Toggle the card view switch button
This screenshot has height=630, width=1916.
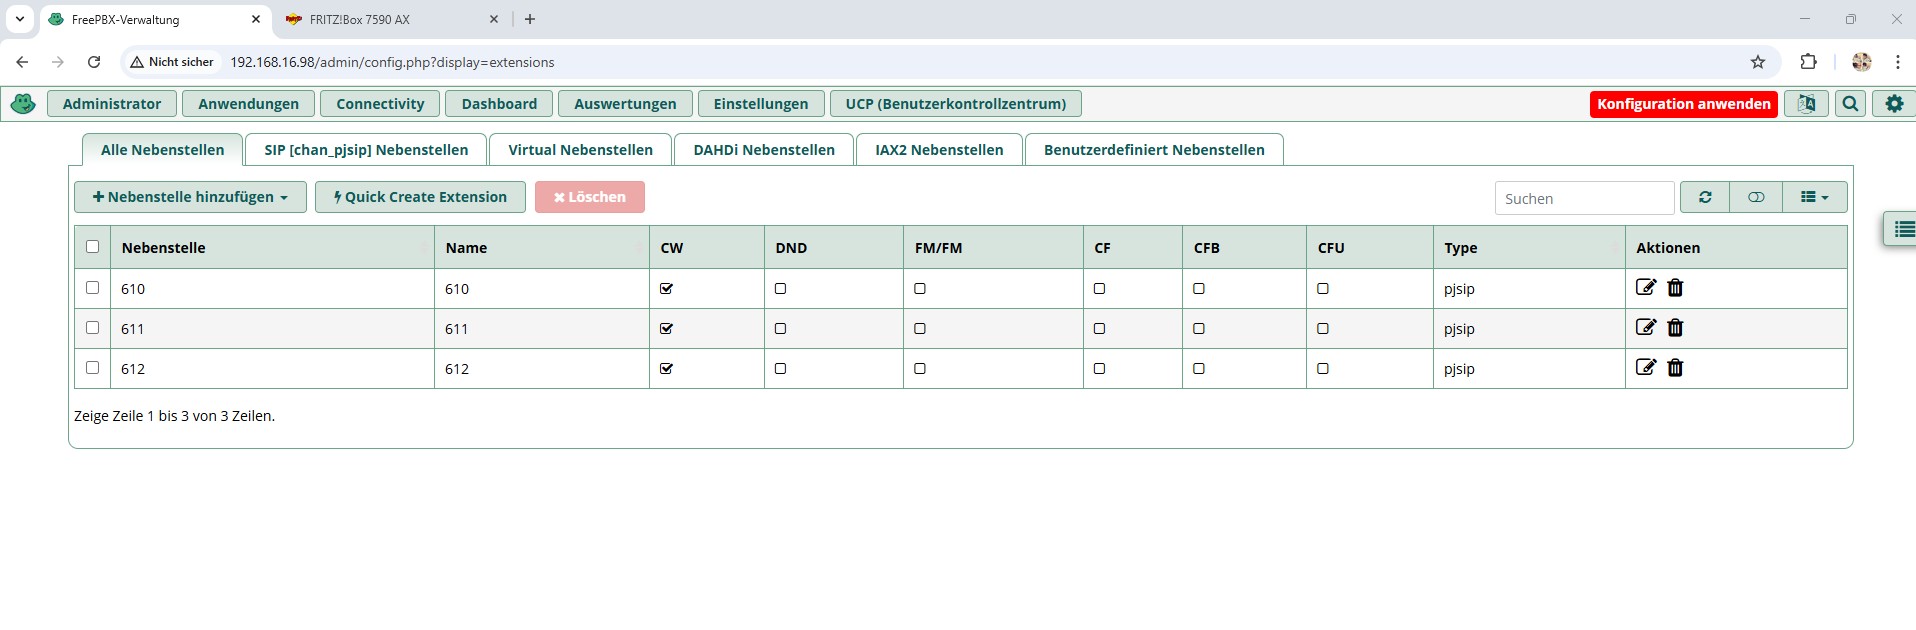(1756, 197)
